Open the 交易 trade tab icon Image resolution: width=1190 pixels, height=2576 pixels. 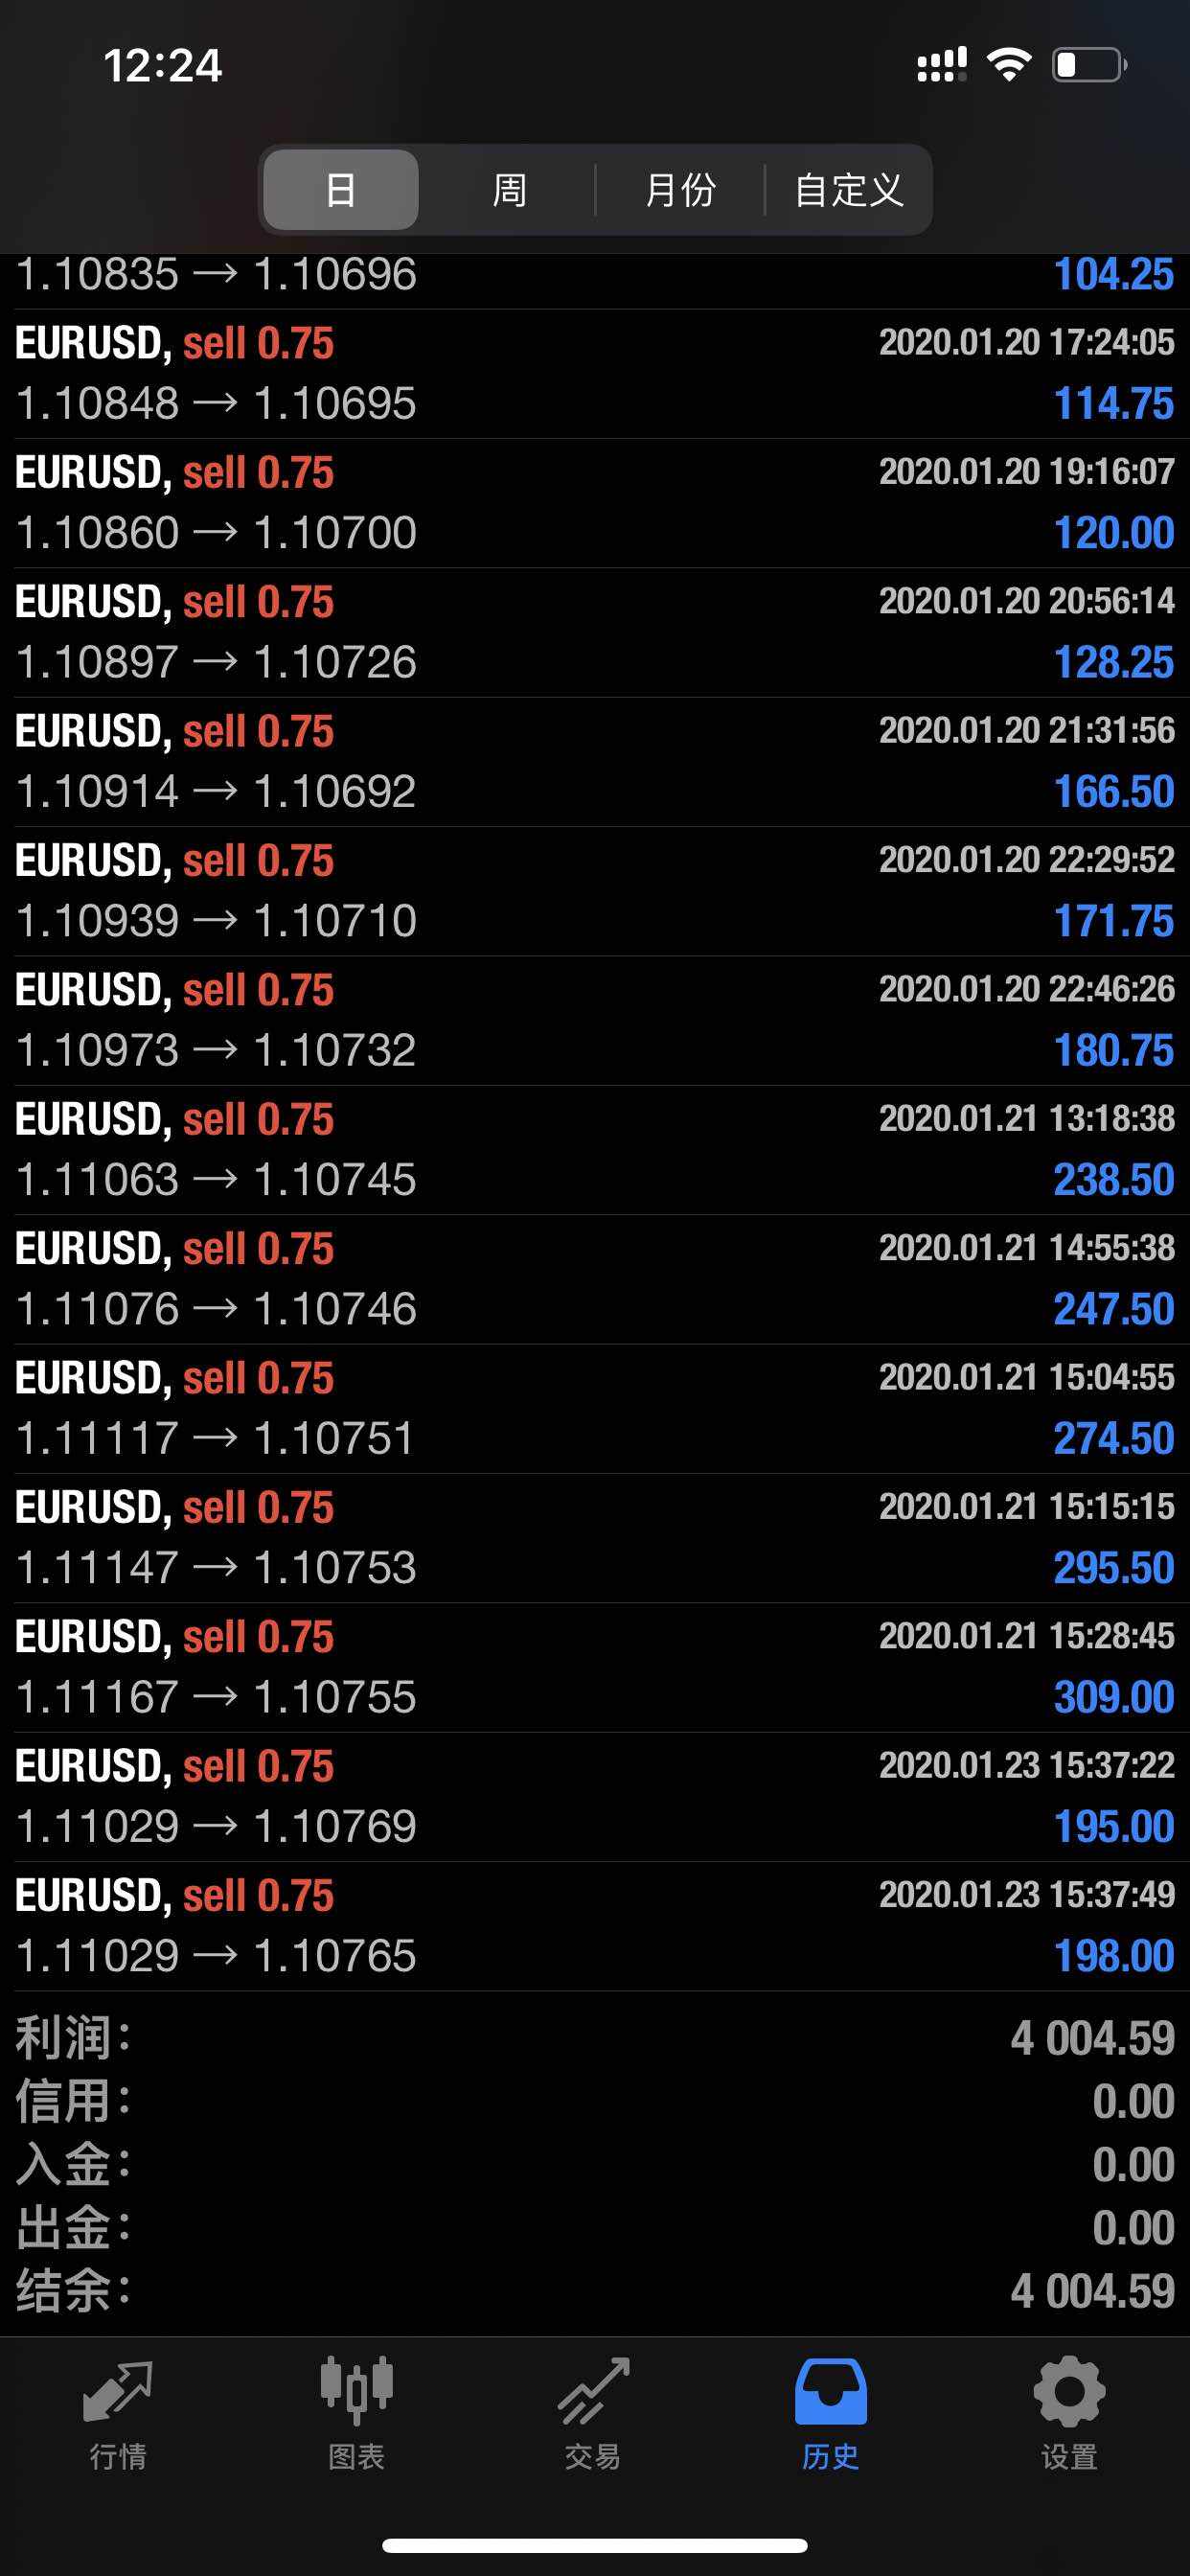pyautogui.click(x=593, y=2392)
